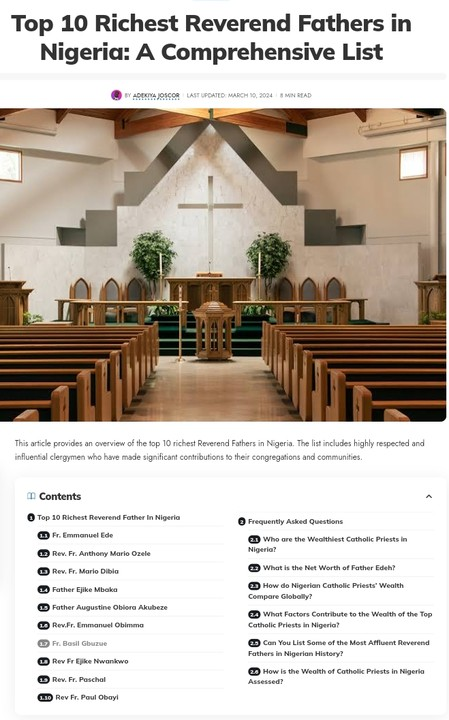Jump to Rev Fr Ejike Nwankwo
Screen dimensions: 449x720
pos(90,662)
